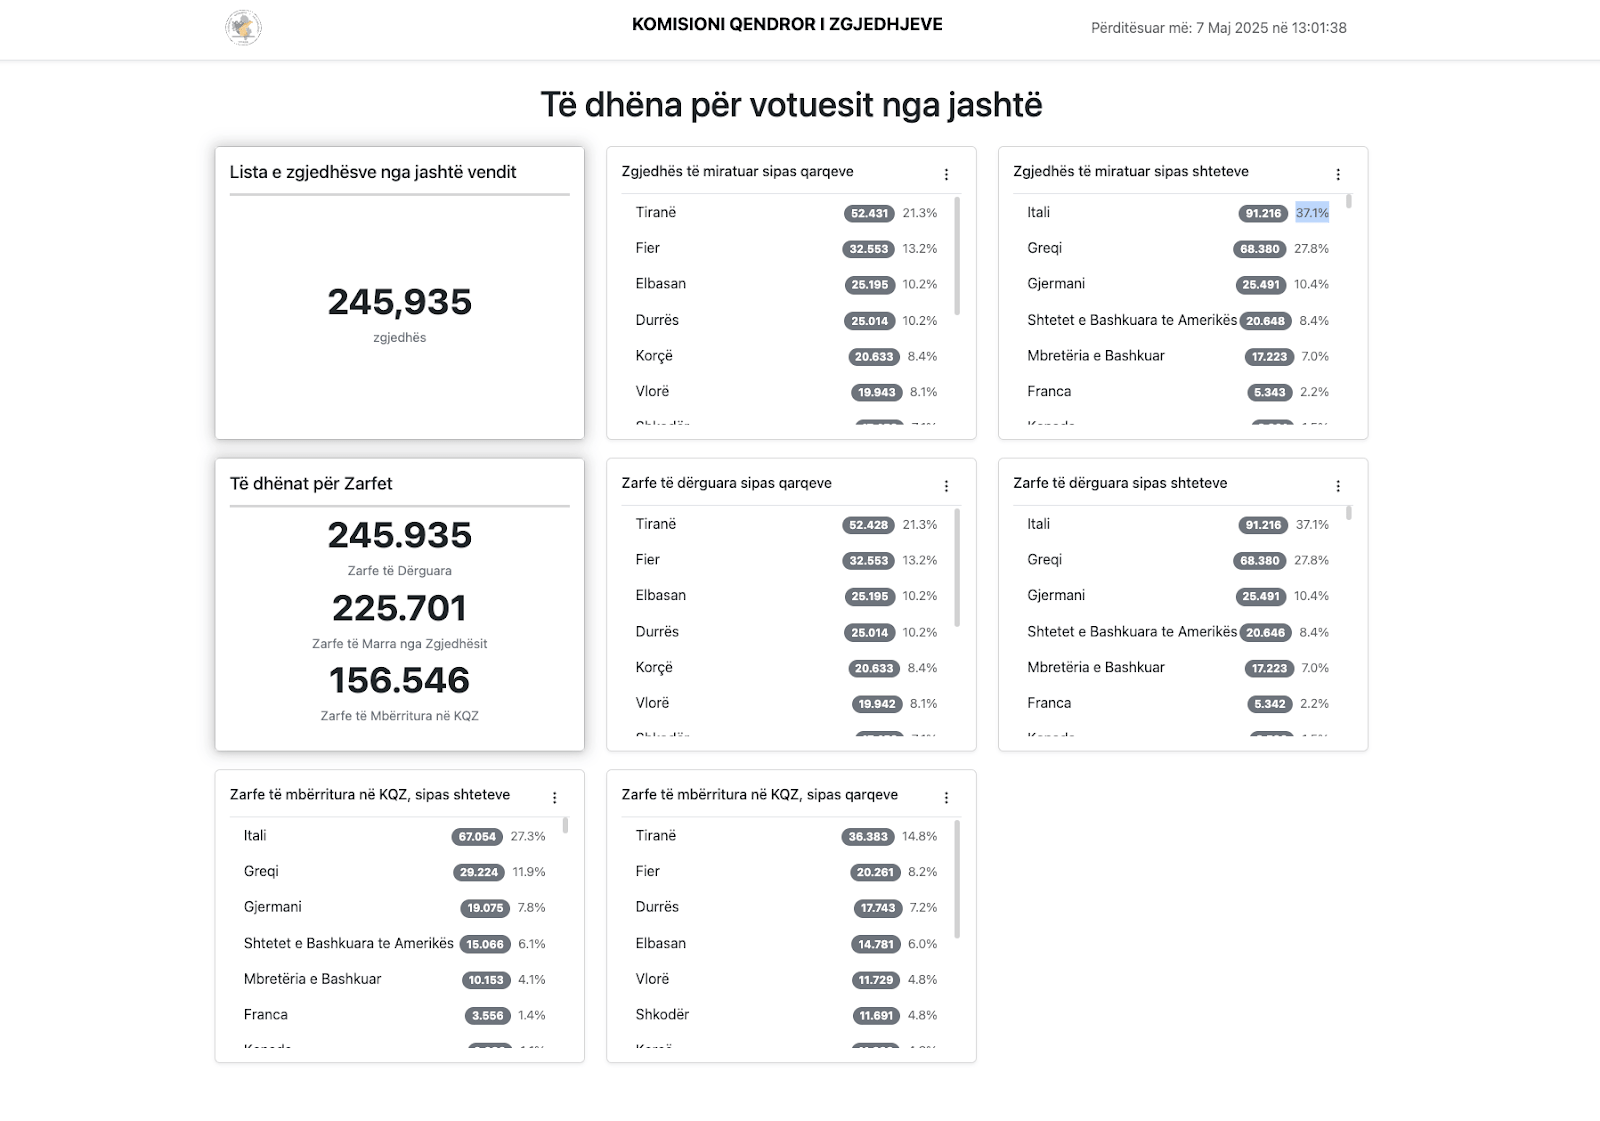
Task: Click the scrollbar in Zarfe të dërguara sipas qarqeve list
Action: click(x=957, y=568)
